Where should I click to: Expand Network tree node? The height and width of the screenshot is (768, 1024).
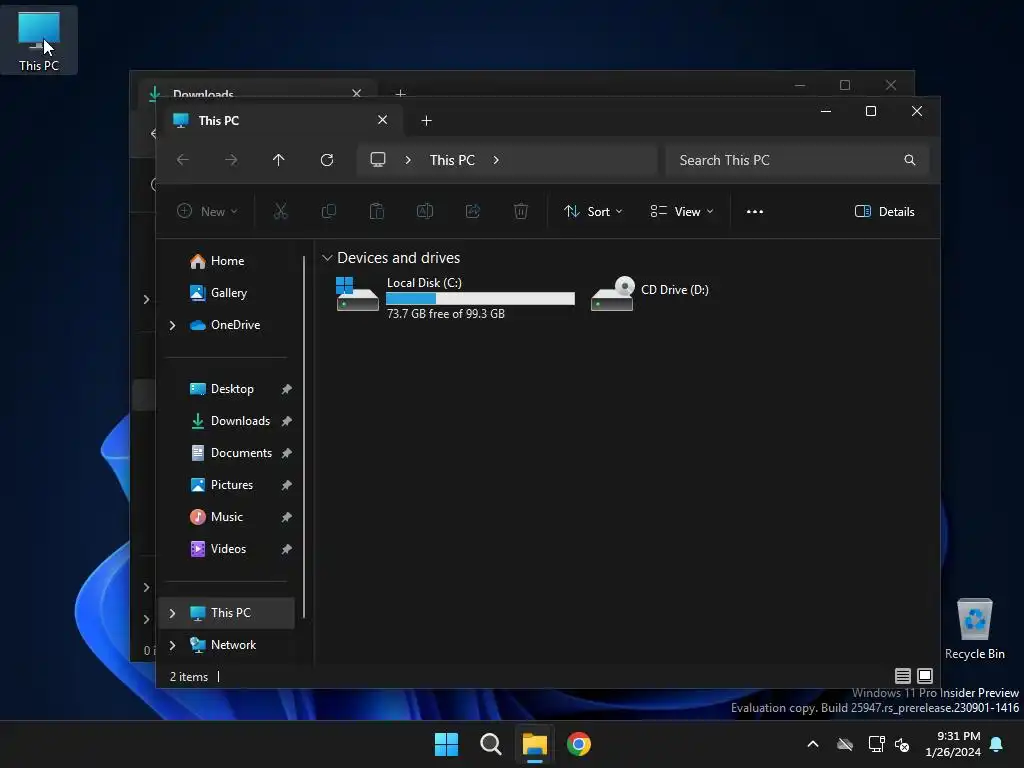172,645
